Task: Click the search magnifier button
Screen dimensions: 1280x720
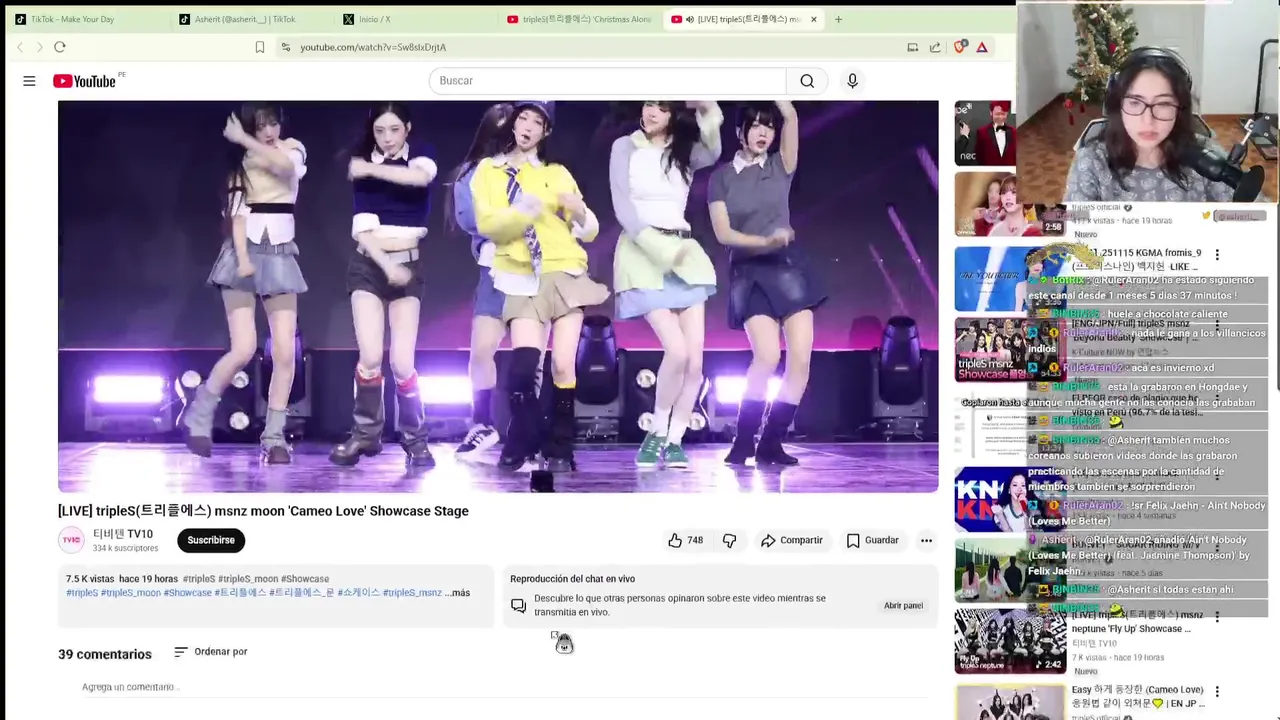Action: point(807,81)
